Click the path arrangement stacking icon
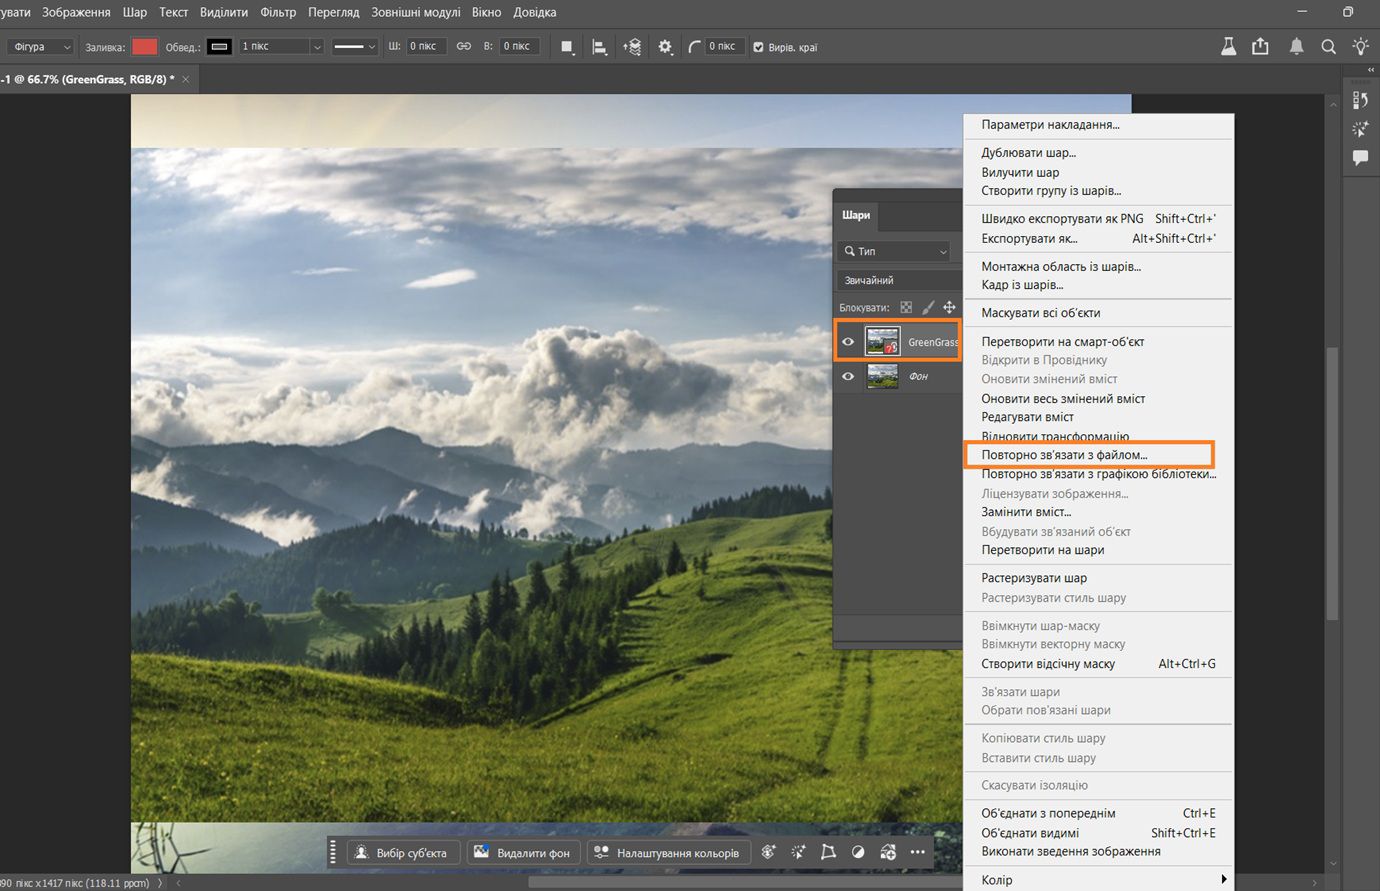 [632, 47]
